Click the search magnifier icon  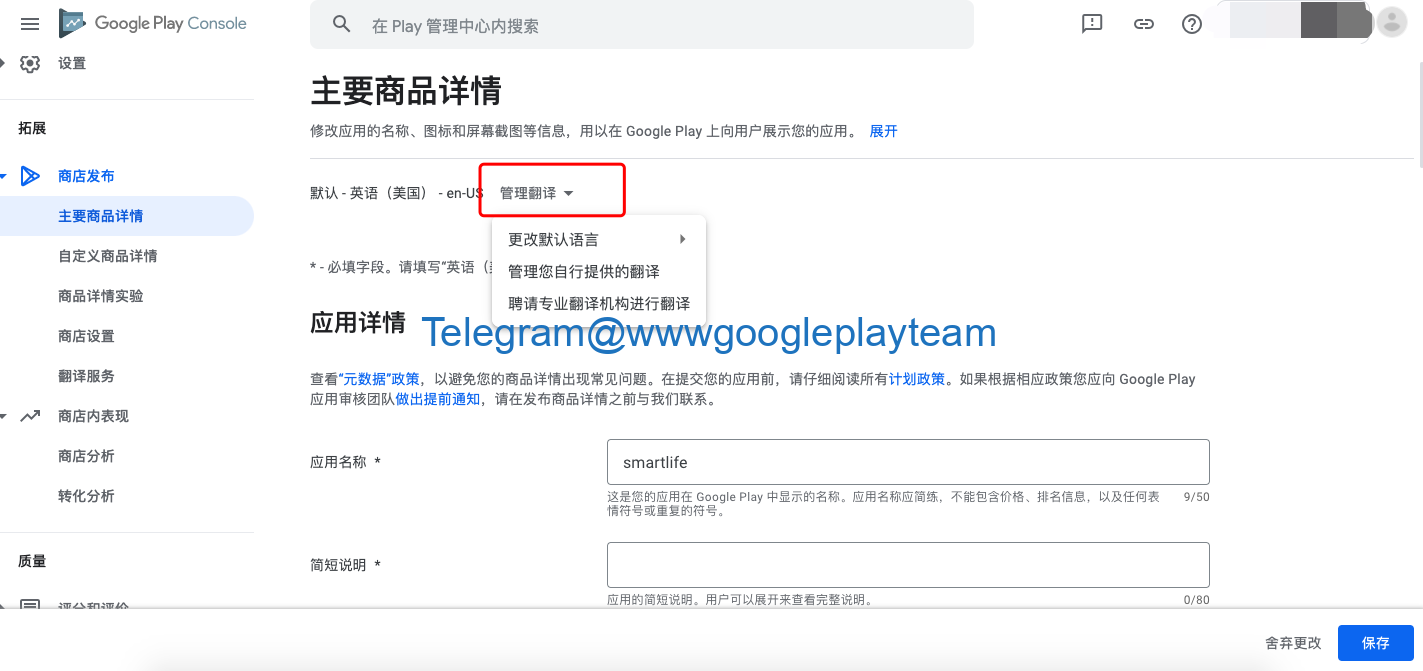pyautogui.click(x=342, y=25)
